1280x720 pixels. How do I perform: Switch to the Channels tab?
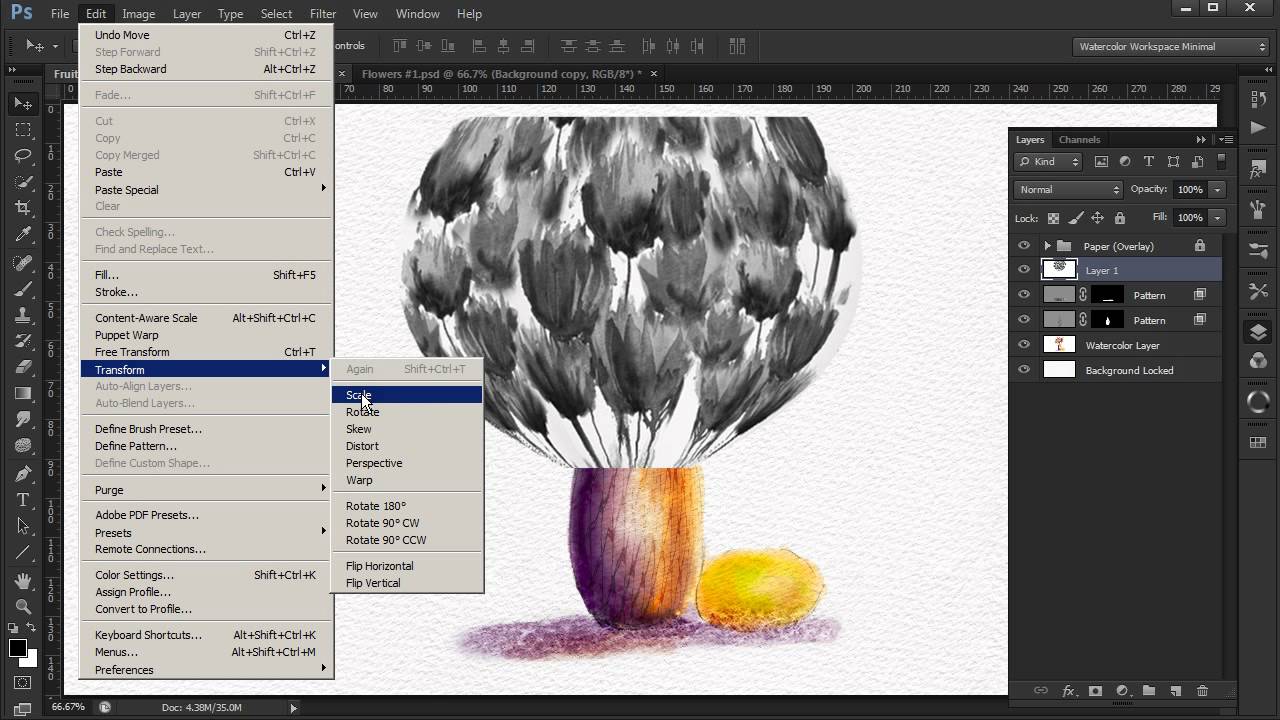pos(1079,140)
